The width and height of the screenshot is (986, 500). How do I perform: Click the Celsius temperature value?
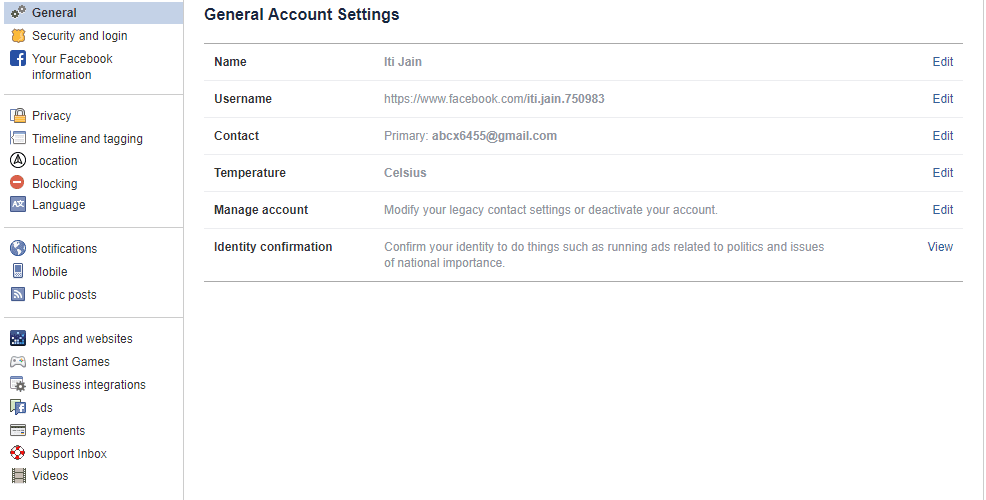pyautogui.click(x=405, y=173)
